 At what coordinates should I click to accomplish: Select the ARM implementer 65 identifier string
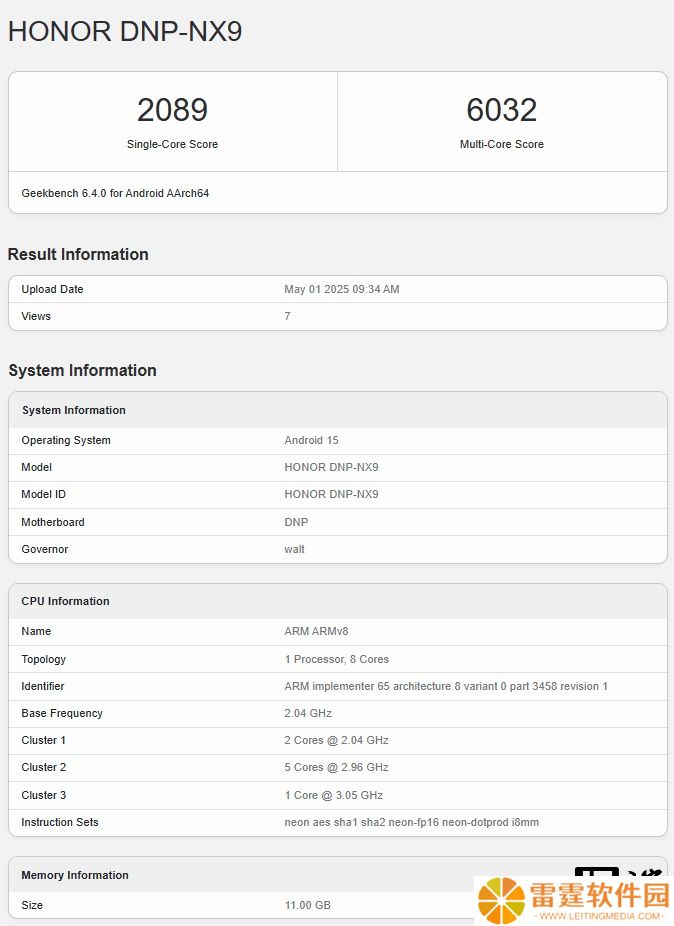click(x=446, y=686)
